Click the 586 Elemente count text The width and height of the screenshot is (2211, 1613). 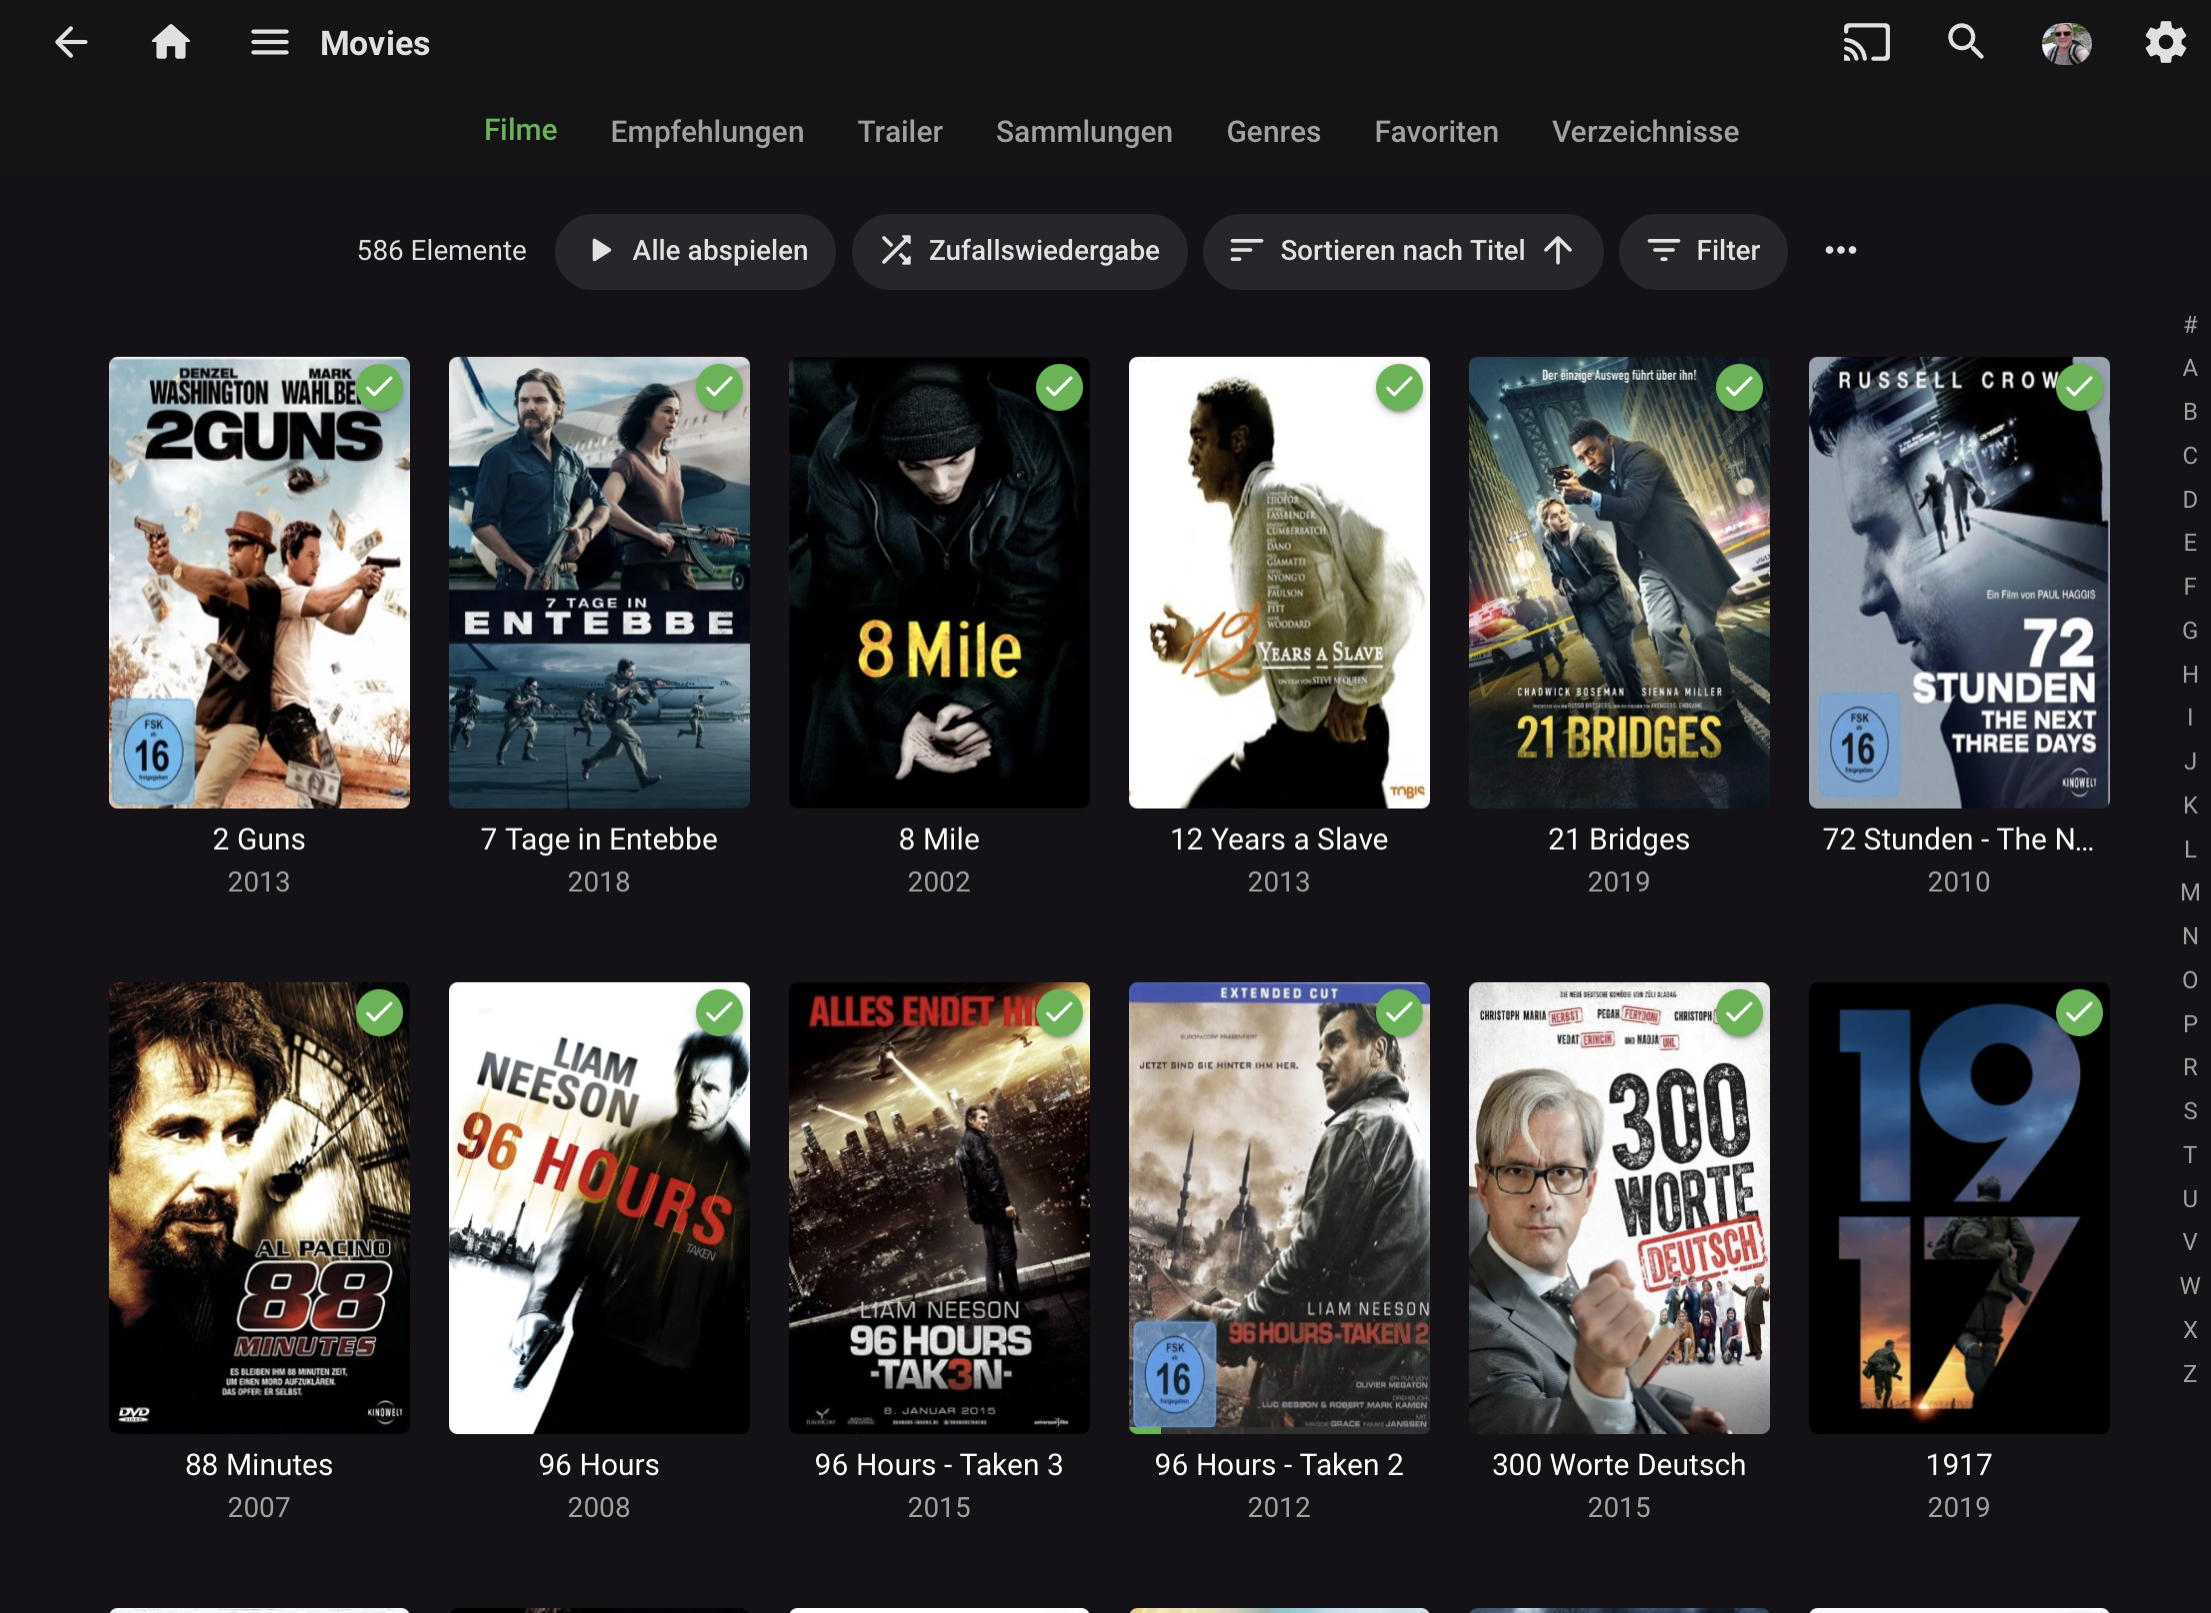coord(442,251)
